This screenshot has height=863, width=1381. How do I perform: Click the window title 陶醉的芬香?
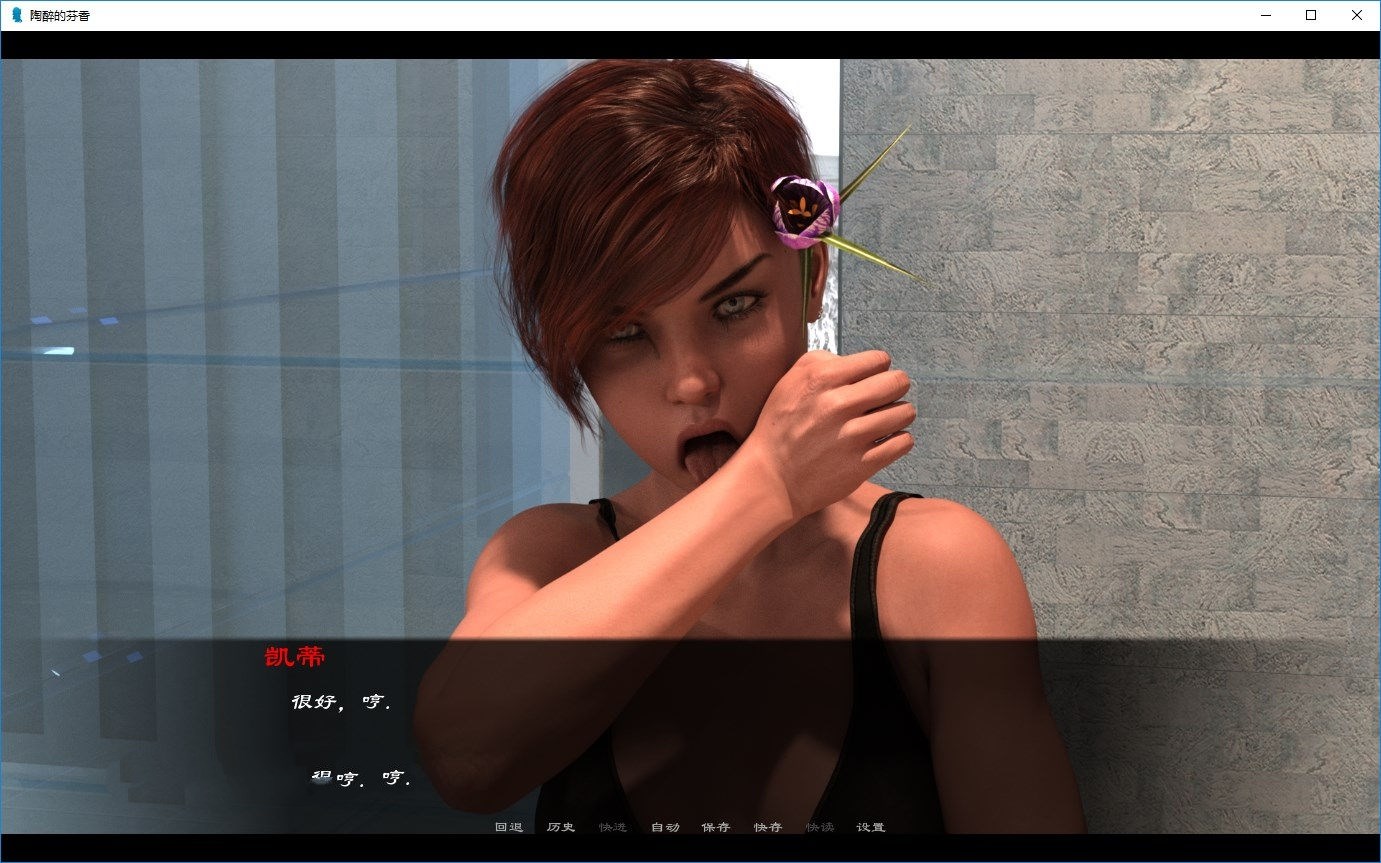(x=59, y=16)
